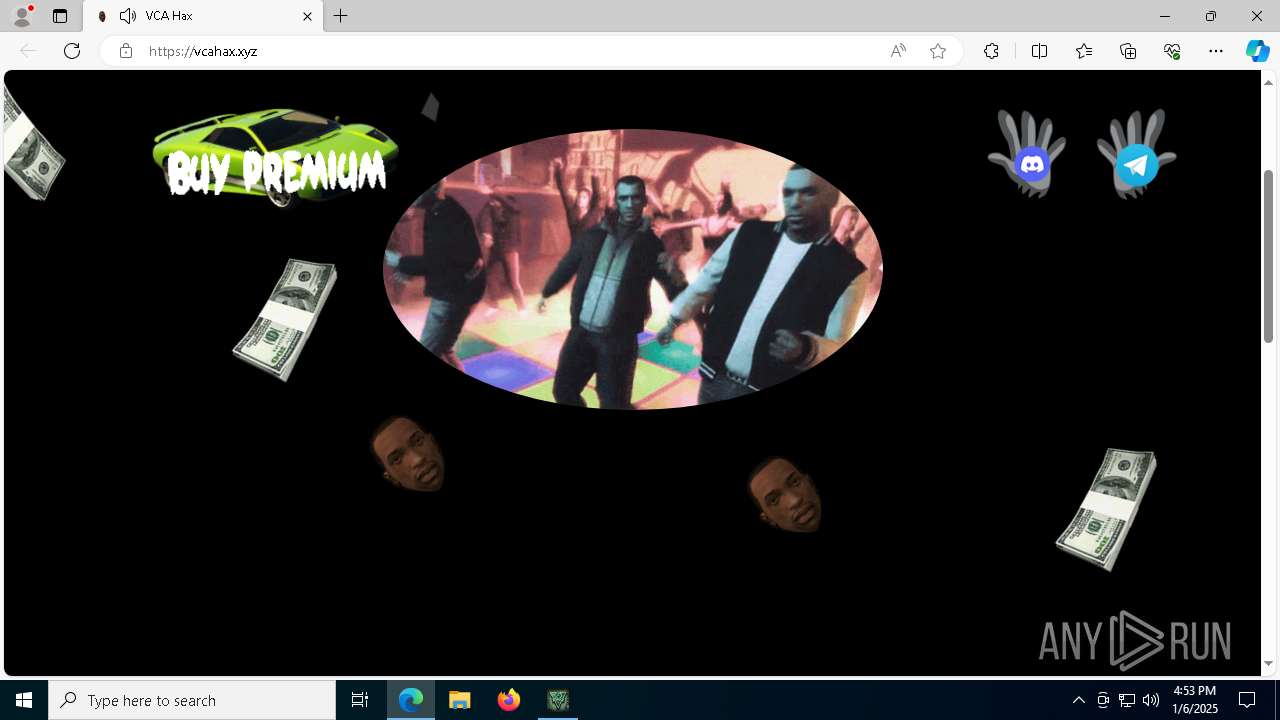Image resolution: width=1280 pixels, height=720 pixels.
Task: Click the right CJ head image
Action: (x=785, y=494)
